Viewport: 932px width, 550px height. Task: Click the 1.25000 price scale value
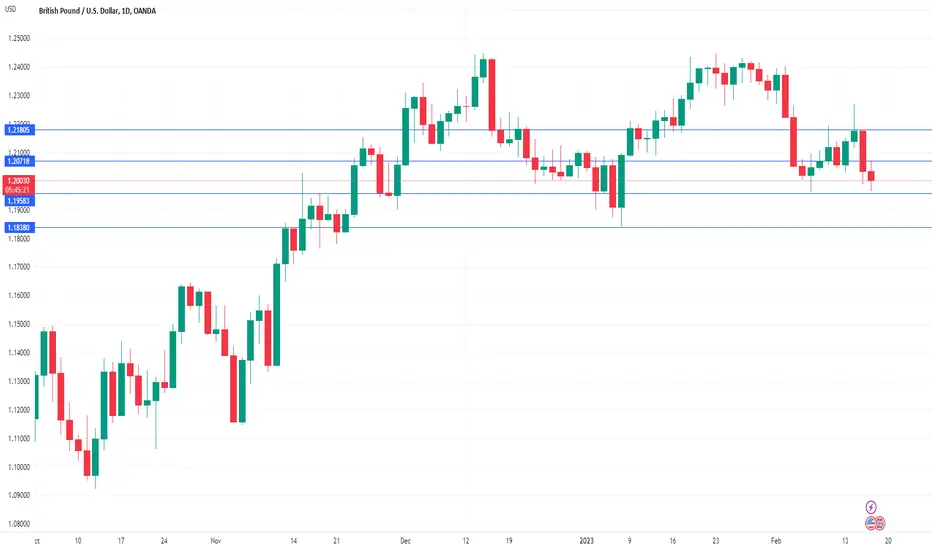coord(19,38)
